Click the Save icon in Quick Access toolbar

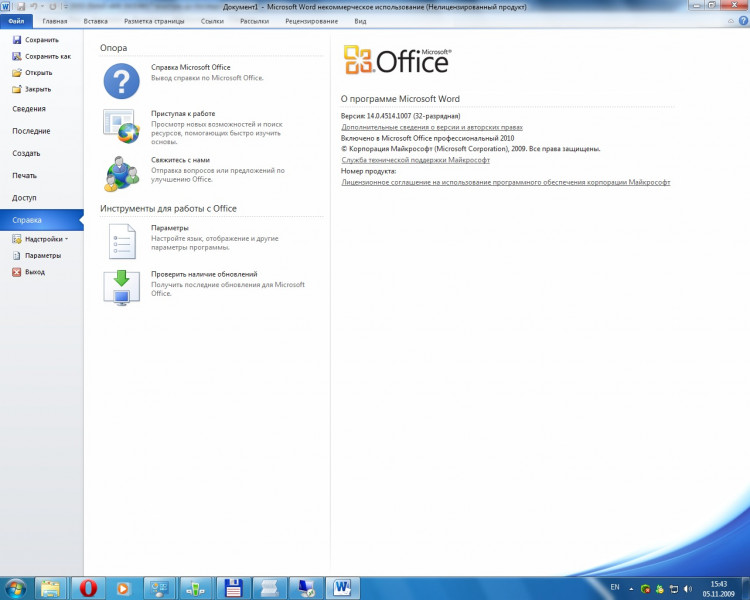pyautogui.click(x=21, y=7)
